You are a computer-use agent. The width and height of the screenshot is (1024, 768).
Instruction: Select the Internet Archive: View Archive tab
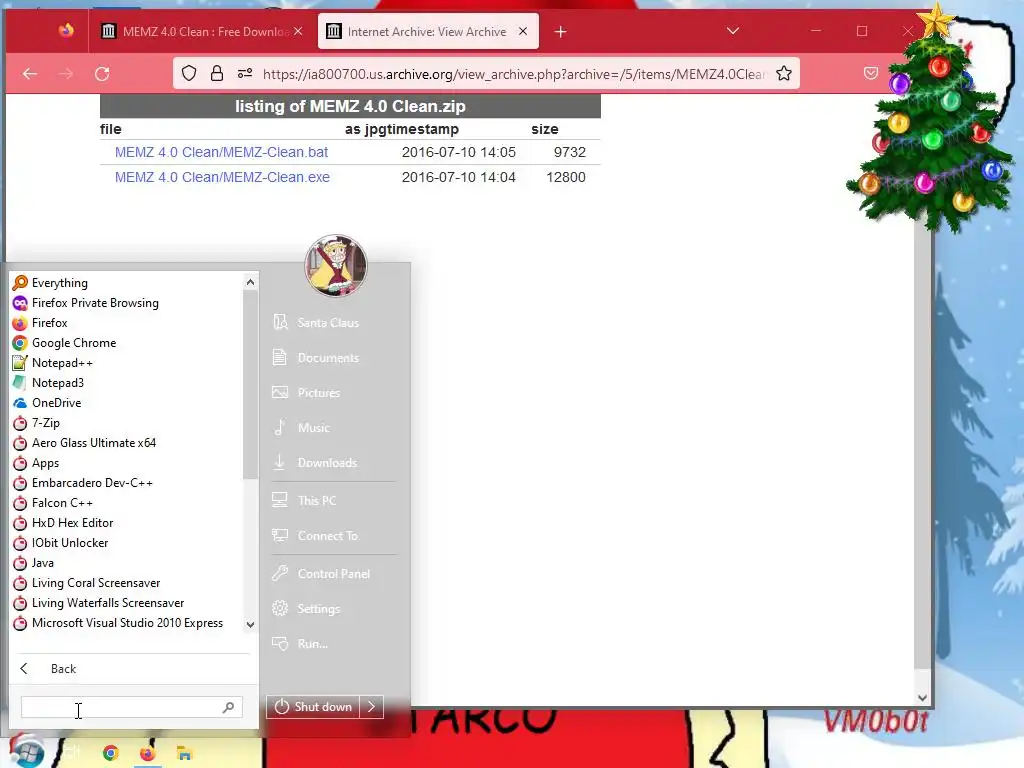[428, 31]
